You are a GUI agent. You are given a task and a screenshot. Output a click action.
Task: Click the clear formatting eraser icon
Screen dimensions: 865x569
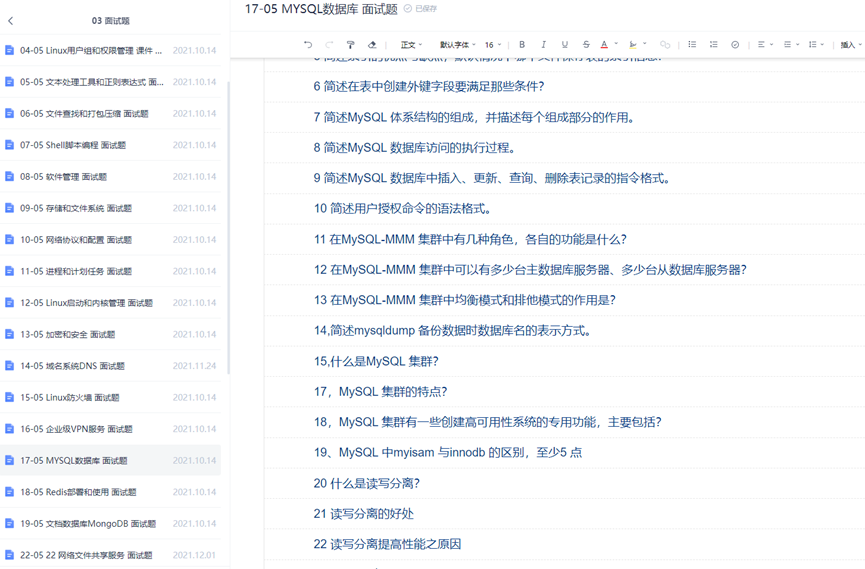tap(372, 45)
